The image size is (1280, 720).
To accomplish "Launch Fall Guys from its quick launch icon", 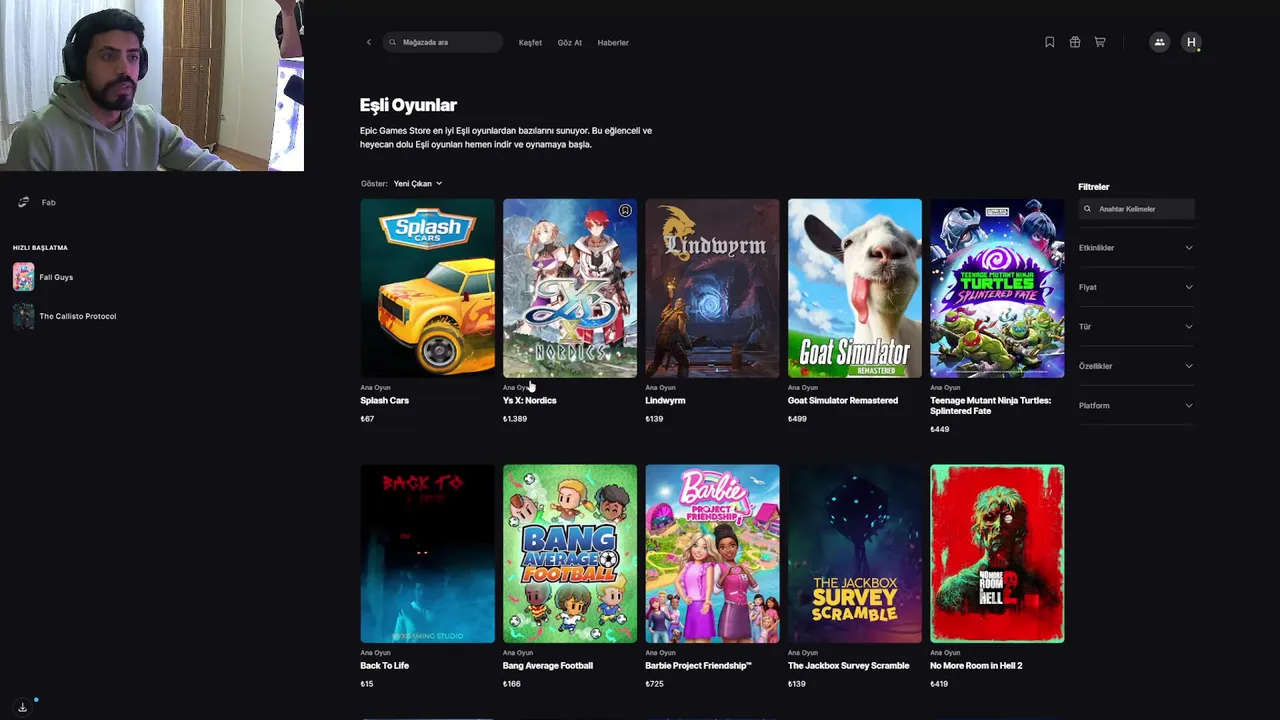I will tap(23, 277).
